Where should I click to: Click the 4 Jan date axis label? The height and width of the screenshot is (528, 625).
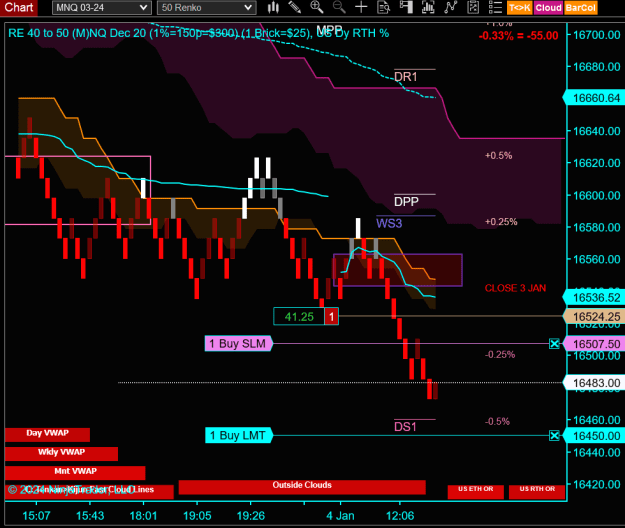[x=340, y=516]
